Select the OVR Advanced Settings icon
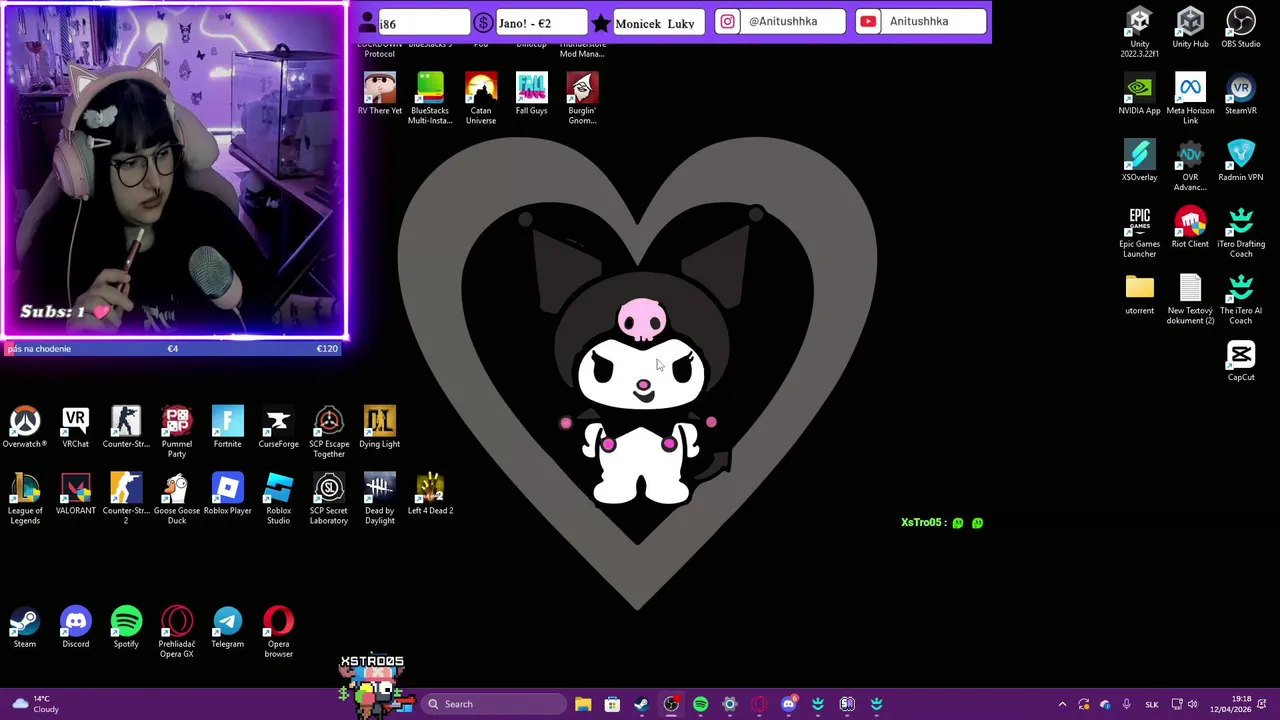Image resolution: width=1280 pixels, height=720 pixels. 1190,165
